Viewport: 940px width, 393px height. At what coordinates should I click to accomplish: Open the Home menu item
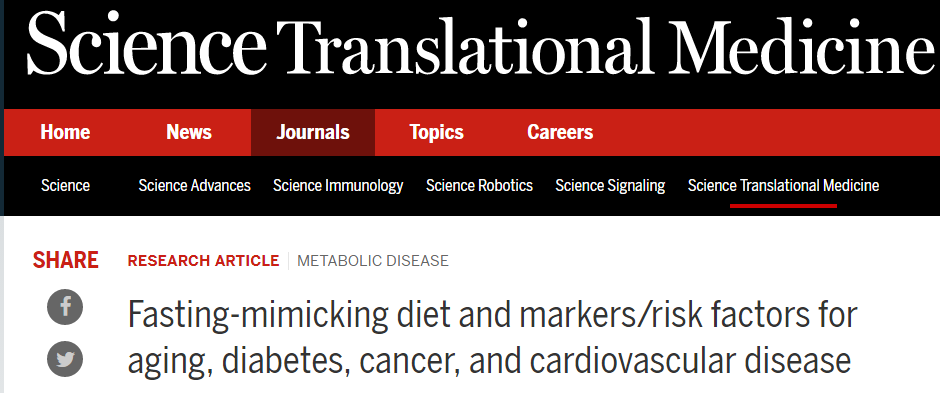[65, 132]
